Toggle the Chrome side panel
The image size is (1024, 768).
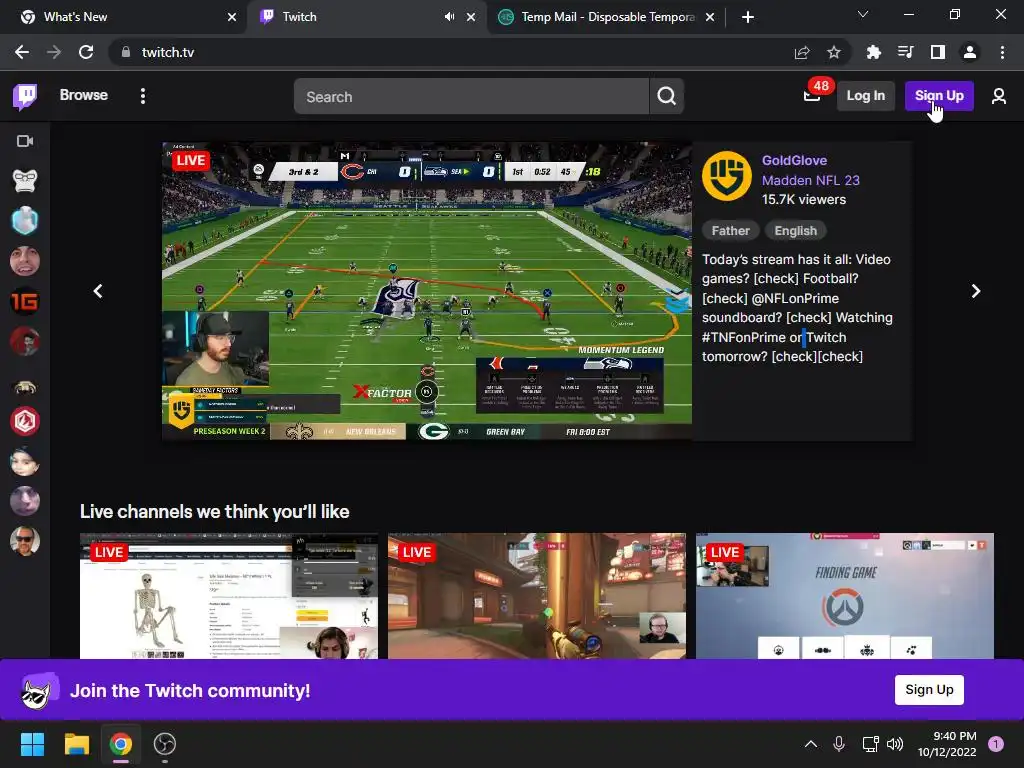point(938,52)
